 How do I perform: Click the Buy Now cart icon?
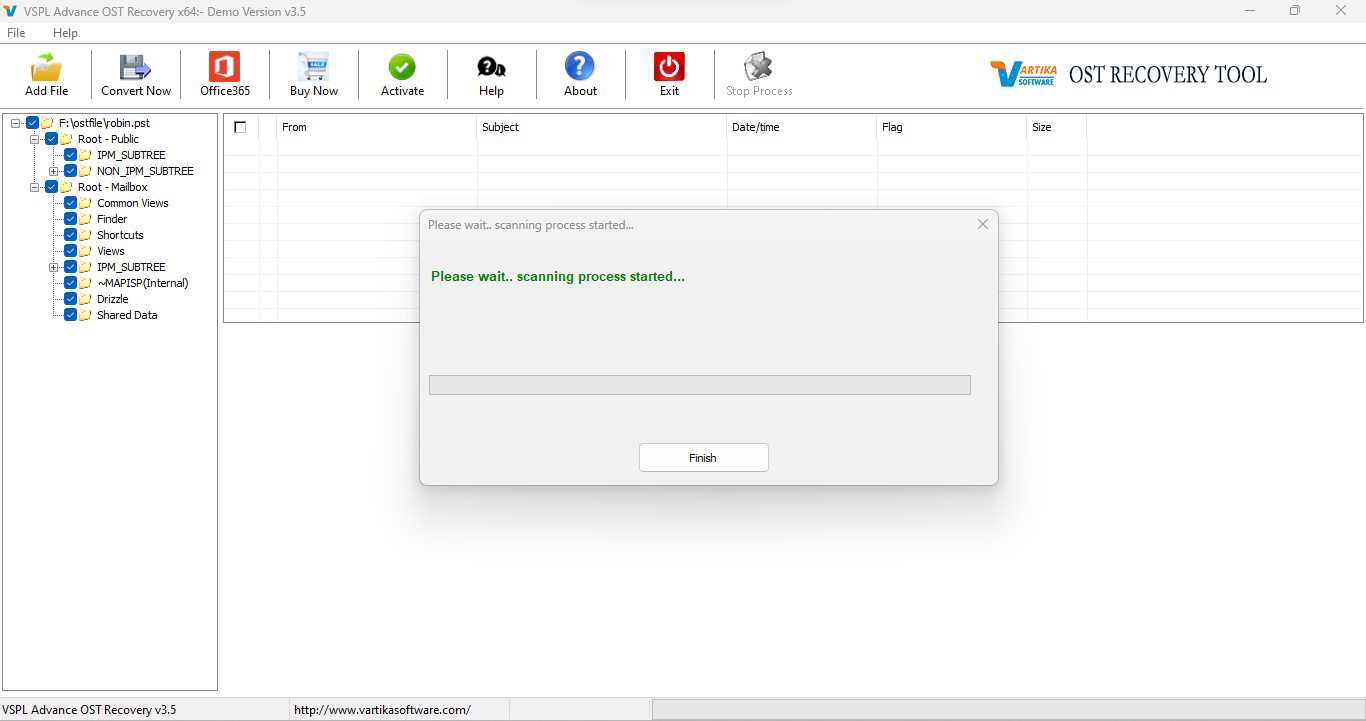[313, 67]
